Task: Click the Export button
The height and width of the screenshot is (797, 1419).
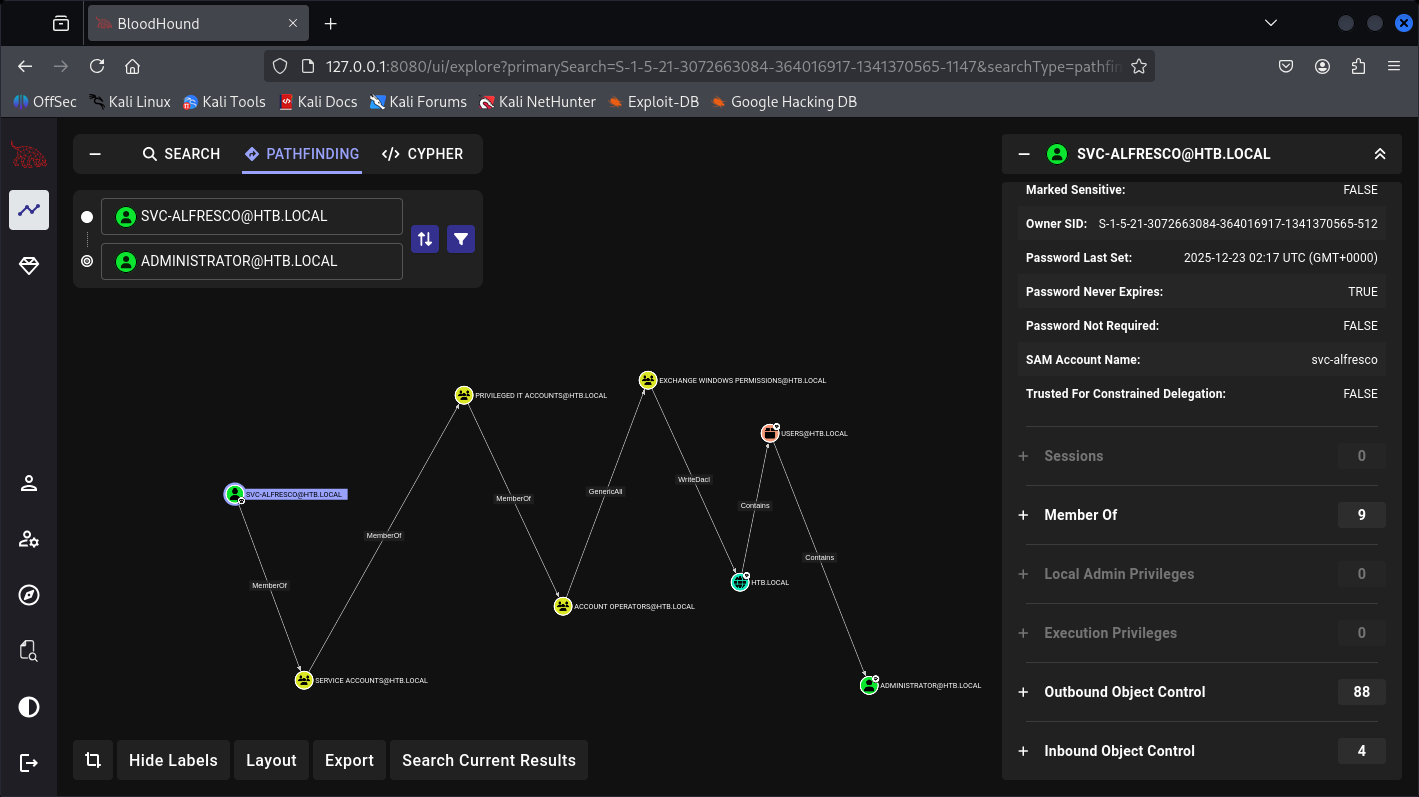Action: point(349,760)
